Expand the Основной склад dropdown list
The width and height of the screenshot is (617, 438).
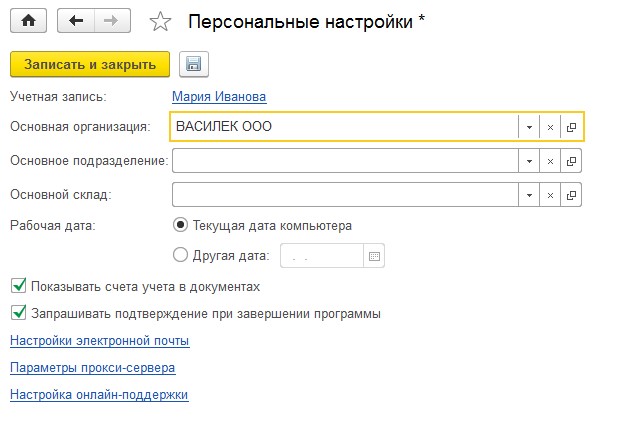[x=529, y=195]
